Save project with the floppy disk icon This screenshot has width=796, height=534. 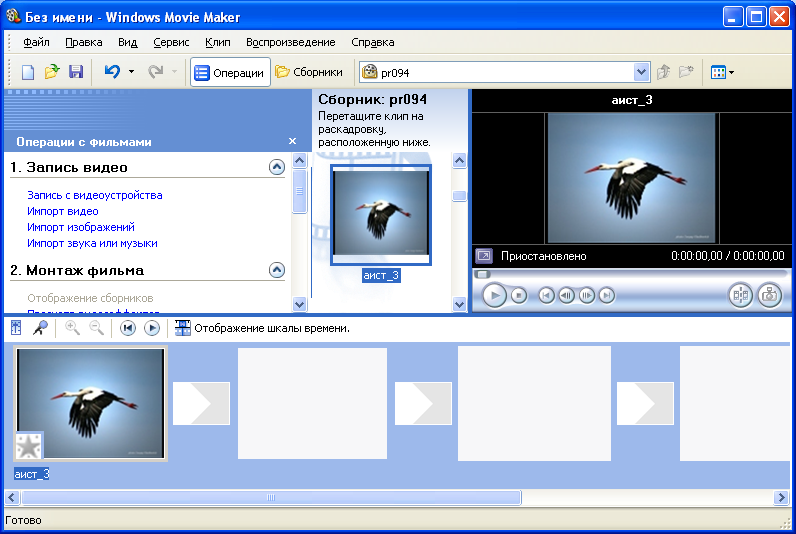point(76,72)
